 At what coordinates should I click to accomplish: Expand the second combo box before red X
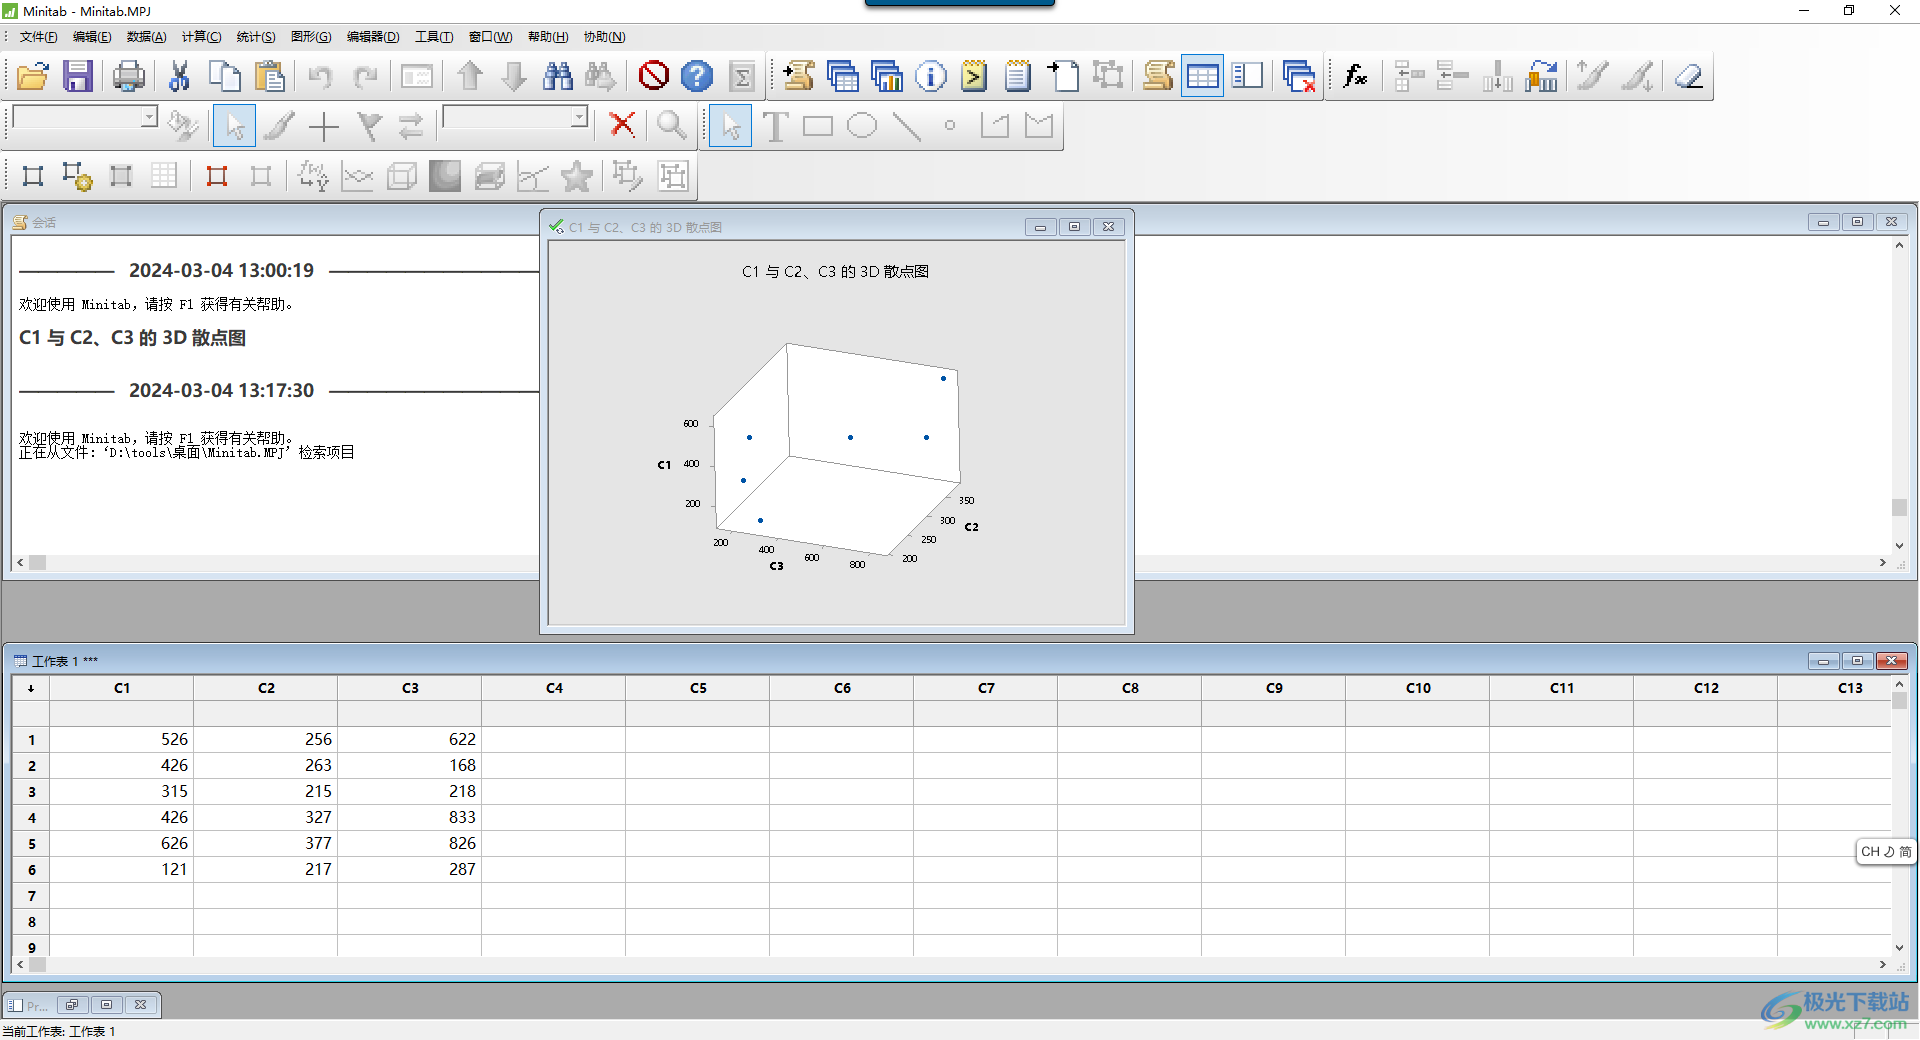[579, 117]
